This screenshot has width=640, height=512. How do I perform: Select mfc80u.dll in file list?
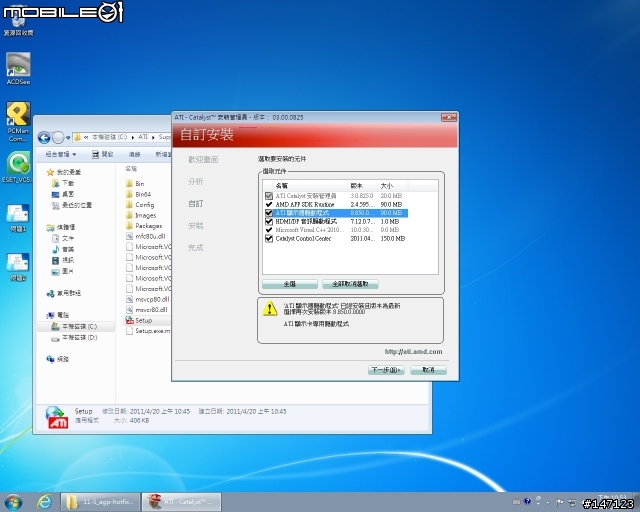pyautogui.click(x=145, y=236)
